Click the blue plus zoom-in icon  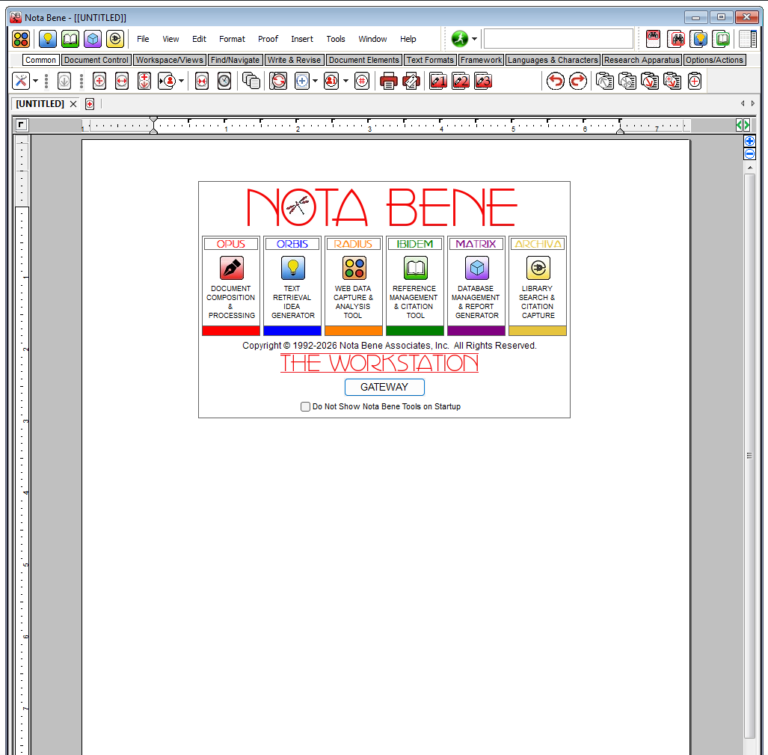pyautogui.click(x=749, y=141)
